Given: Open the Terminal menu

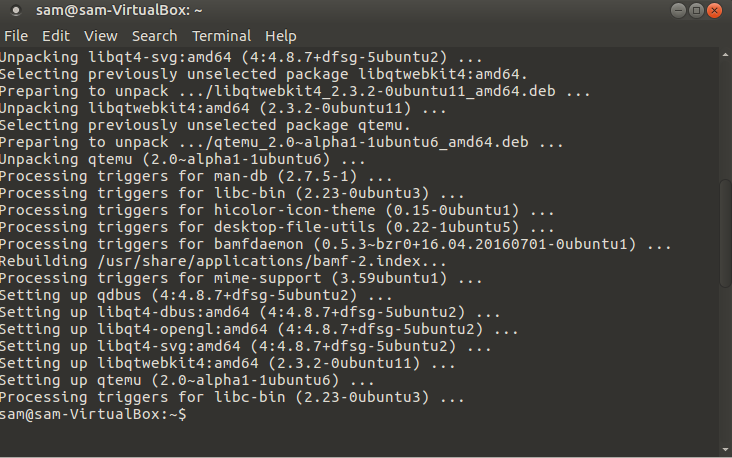Looking at the screenshot, I should click(221, 36).
